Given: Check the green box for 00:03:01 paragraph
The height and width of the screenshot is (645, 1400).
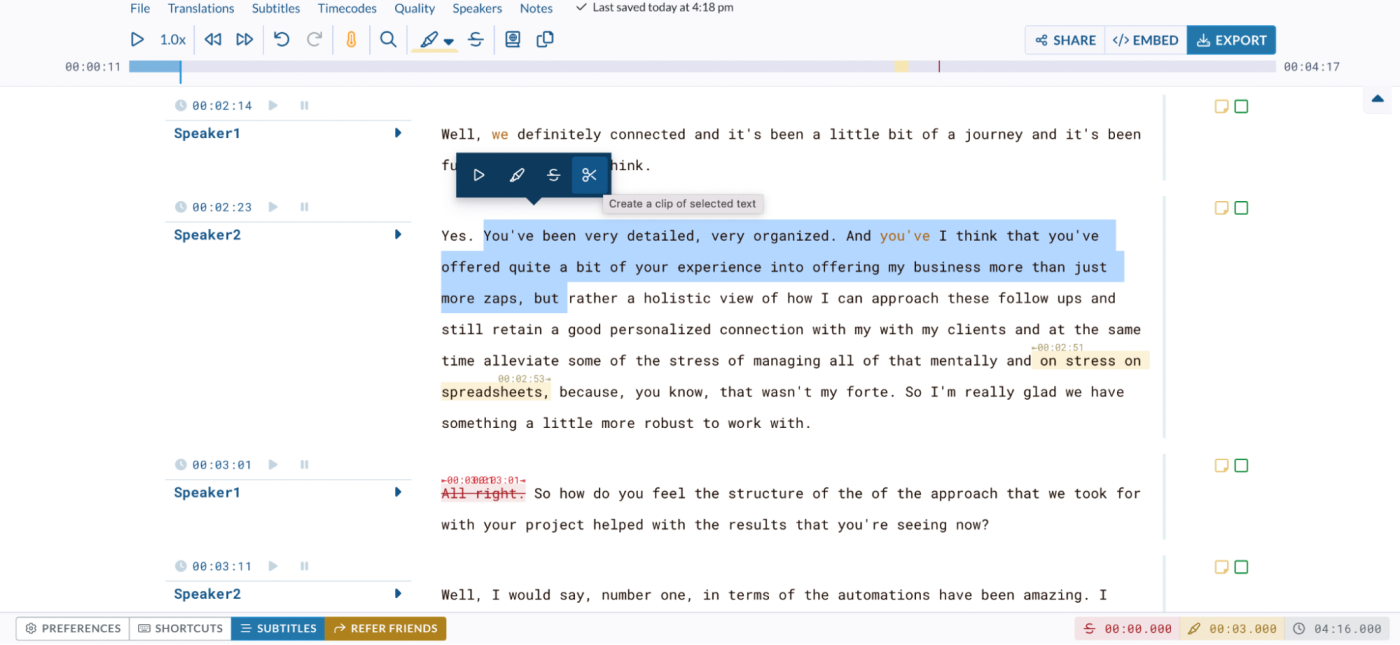Looking at the screenshot, I should click(1241, 465).
